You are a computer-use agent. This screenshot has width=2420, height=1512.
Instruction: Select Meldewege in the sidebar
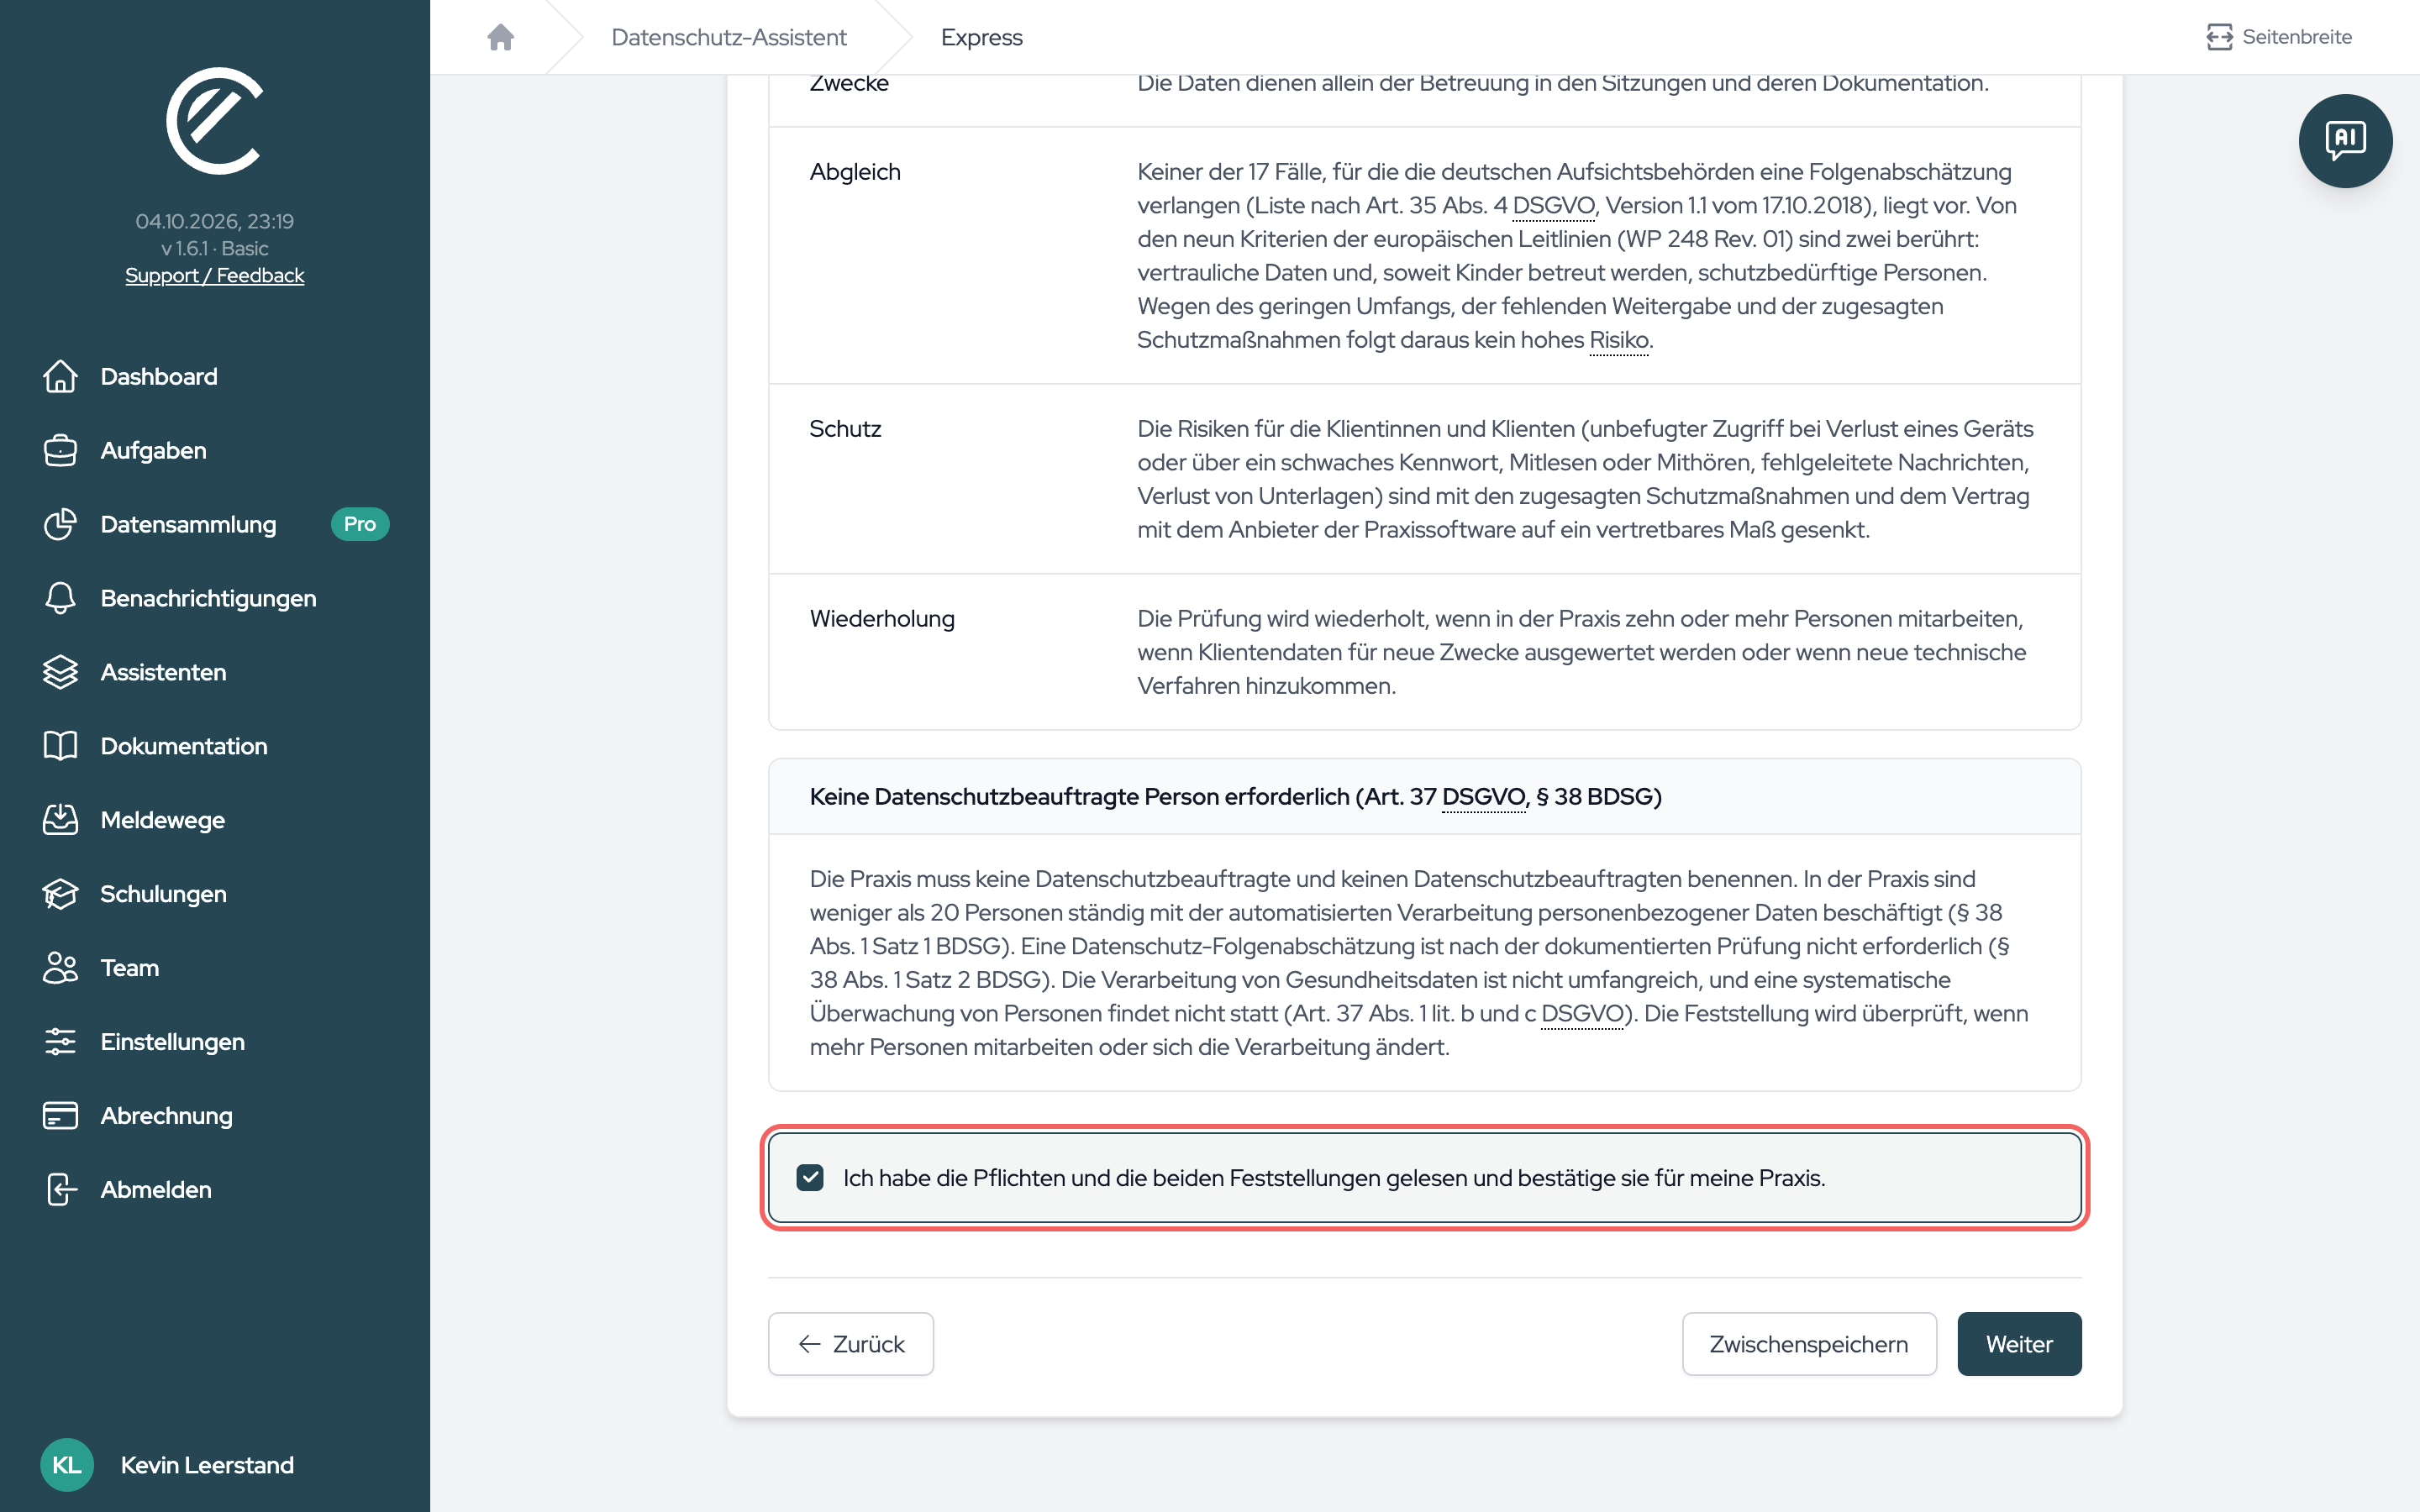click(x=162, y=820)
